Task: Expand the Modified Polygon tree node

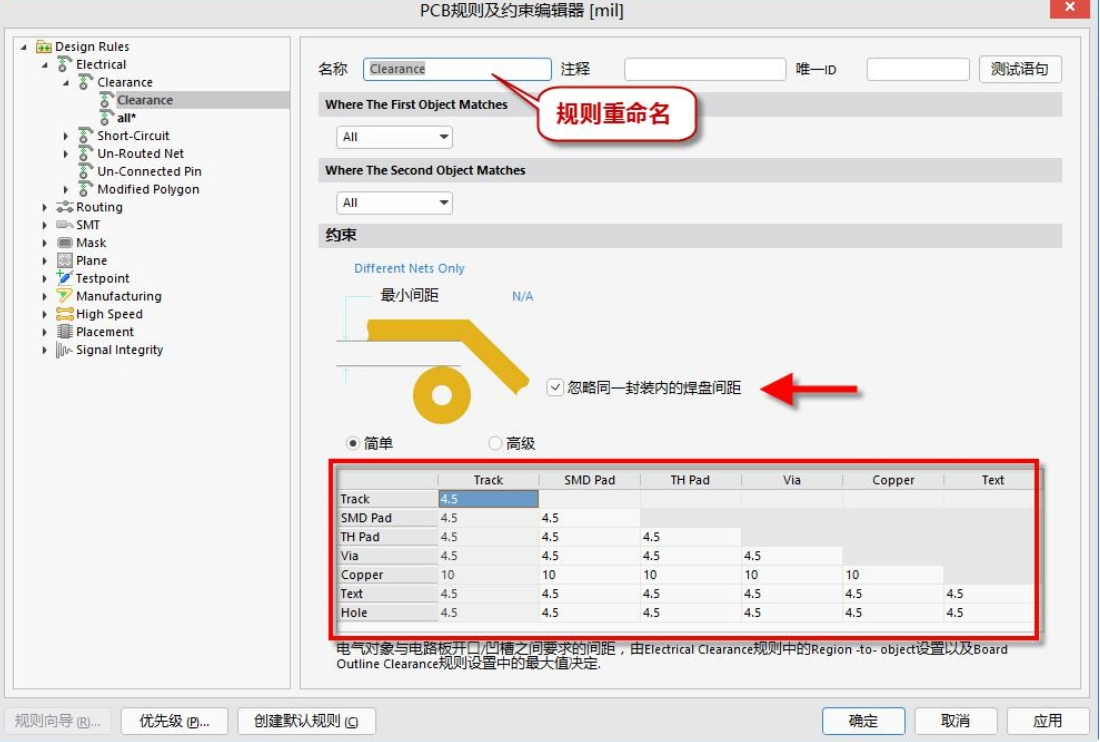Action: (66, 189)
